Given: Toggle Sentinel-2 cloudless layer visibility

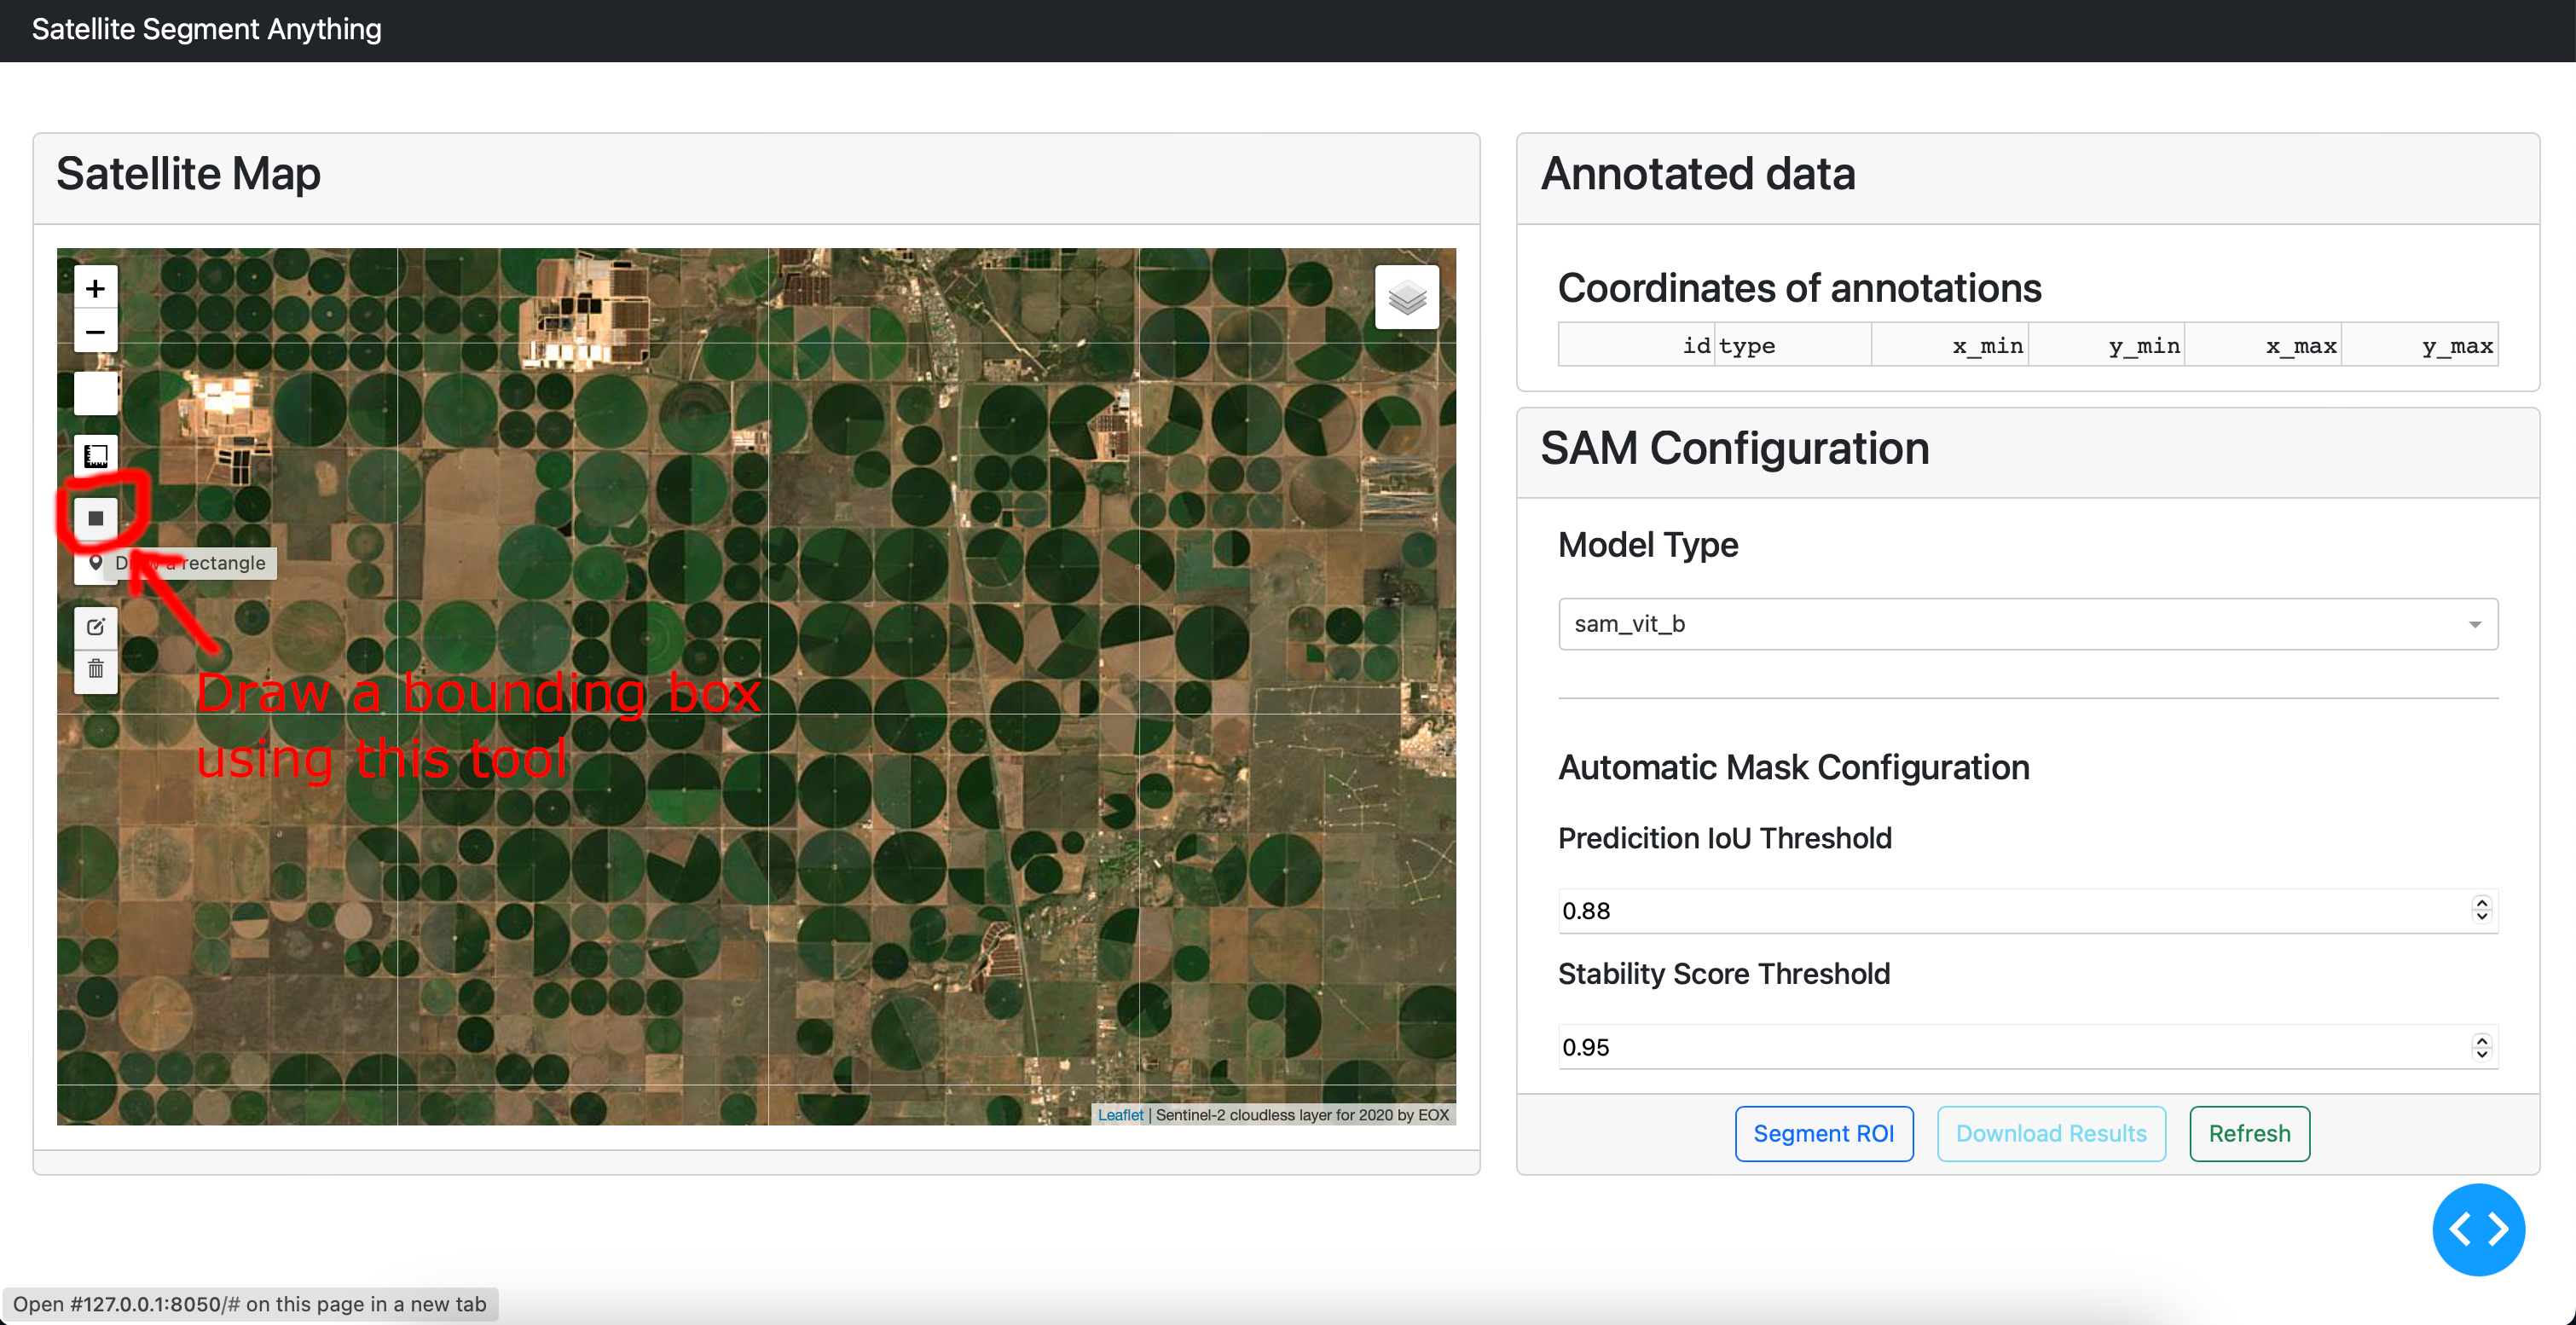Looking at the screenshot, I should click(x=1409, y=298).
